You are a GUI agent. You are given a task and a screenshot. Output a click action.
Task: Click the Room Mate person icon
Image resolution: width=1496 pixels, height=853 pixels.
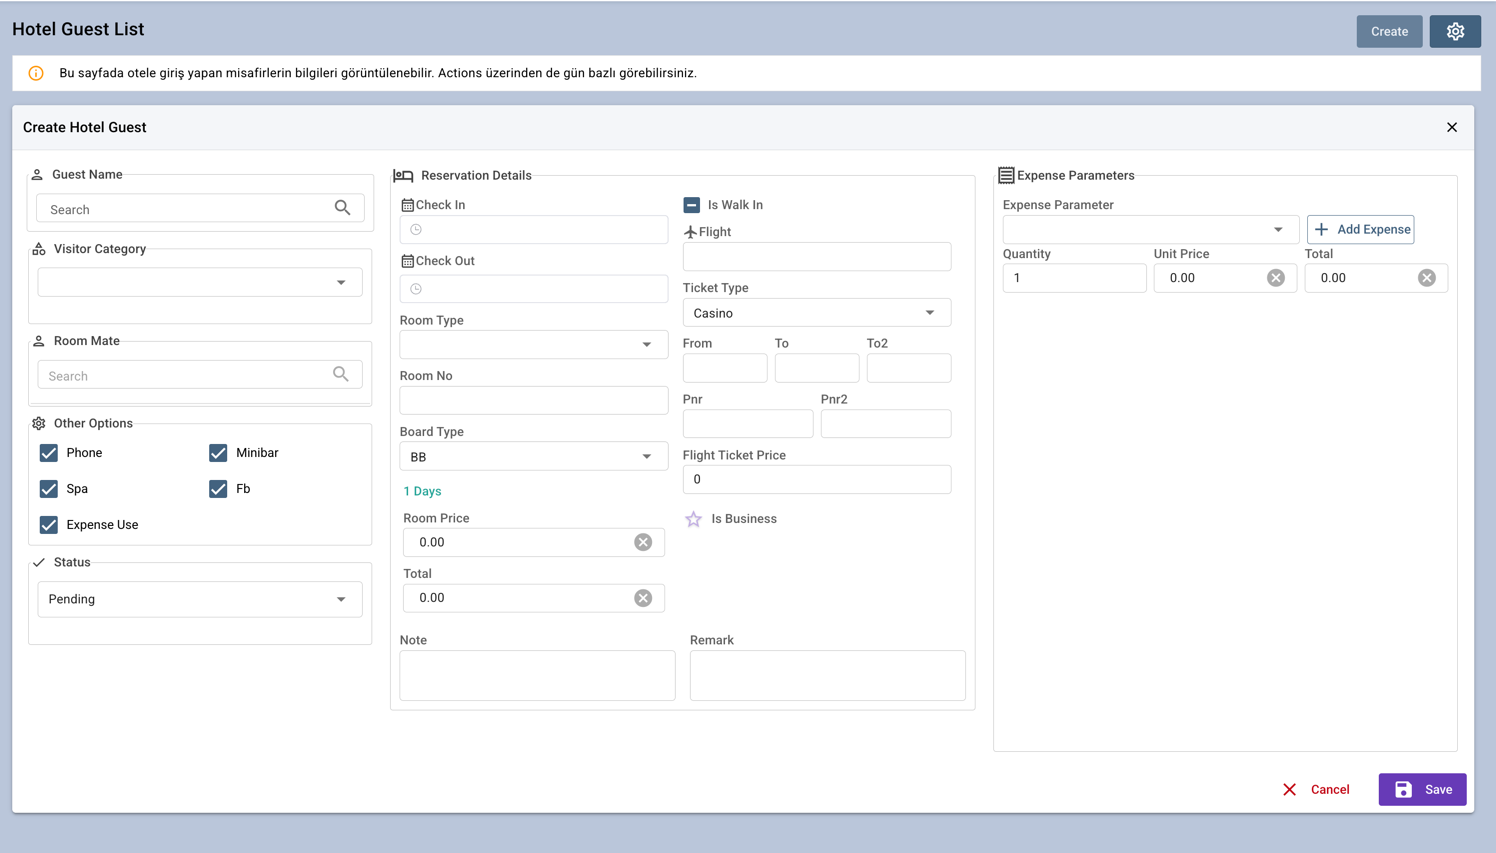[39, 341]
